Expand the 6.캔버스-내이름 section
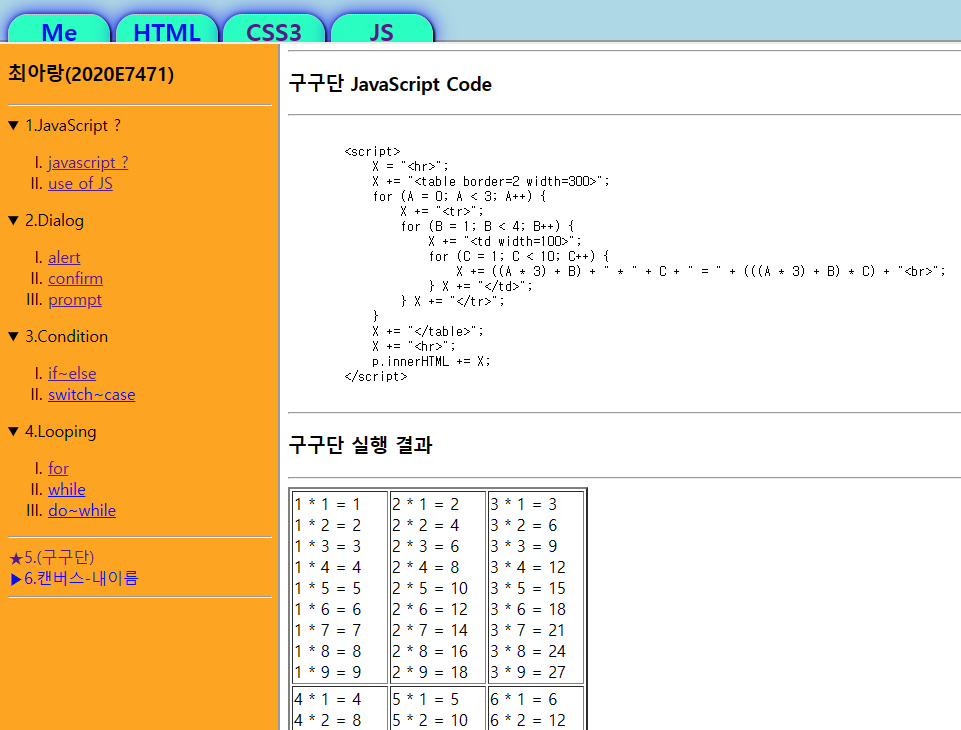 coord(74,578)
